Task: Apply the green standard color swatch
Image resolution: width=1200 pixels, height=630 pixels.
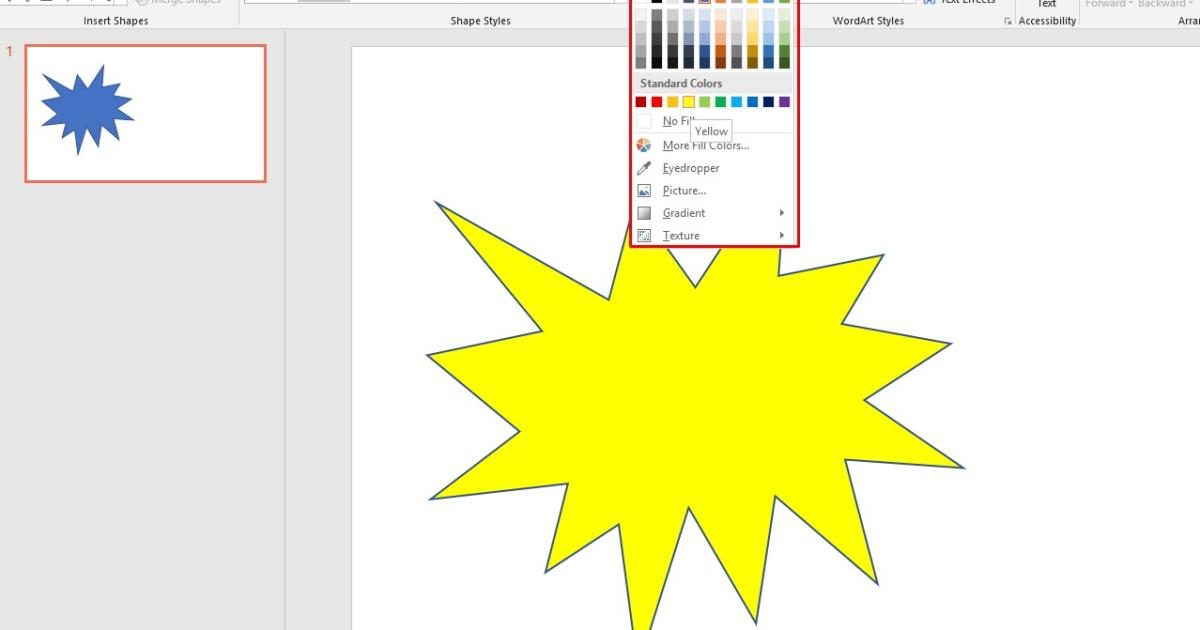Action: [720, 102]
